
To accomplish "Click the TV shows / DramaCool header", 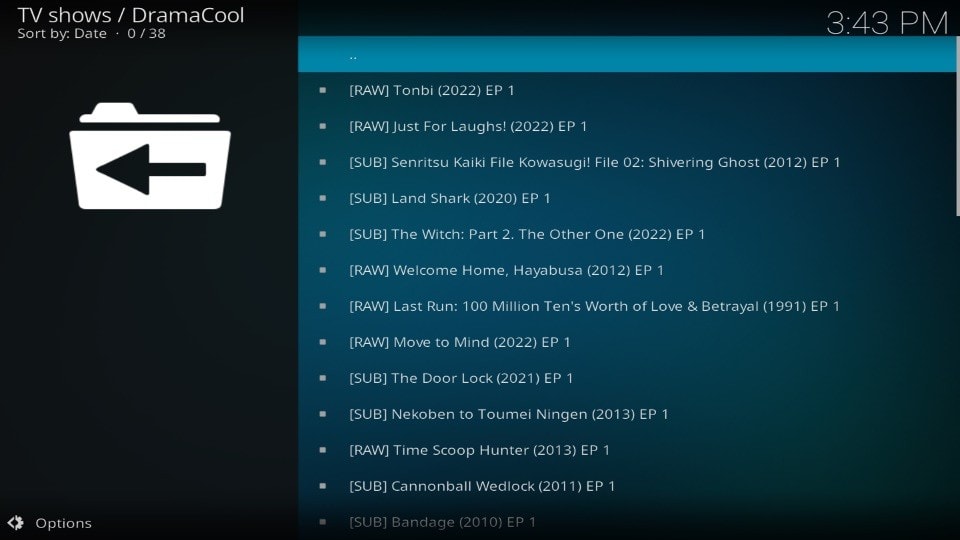I will pyautogui.click(x=130, y=15).
